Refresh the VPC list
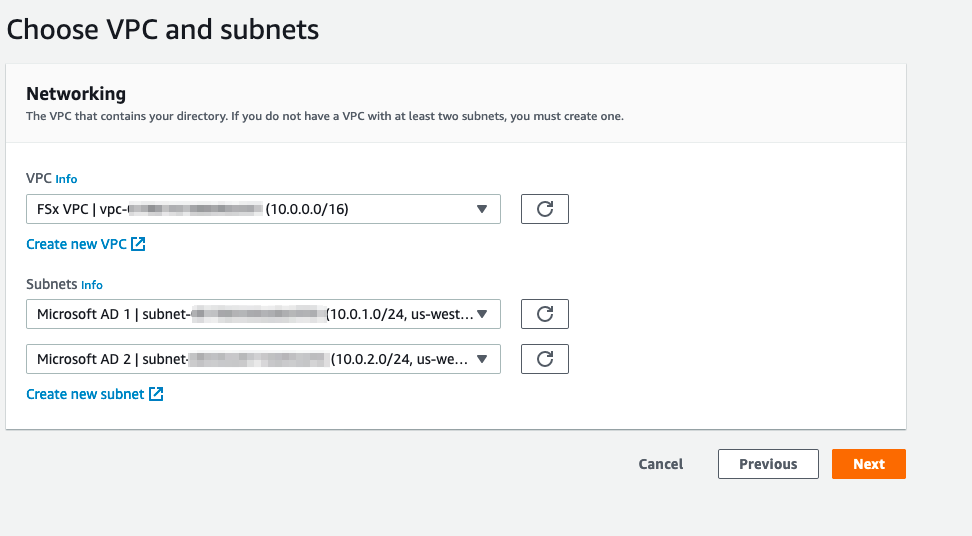This screenshot has height=536, width=972. click(x=545, y=209)
